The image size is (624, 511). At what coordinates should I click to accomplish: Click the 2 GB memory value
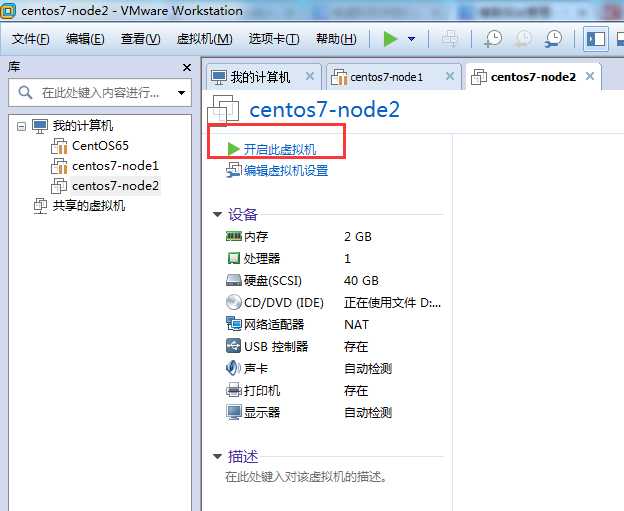tap(358, 237)
